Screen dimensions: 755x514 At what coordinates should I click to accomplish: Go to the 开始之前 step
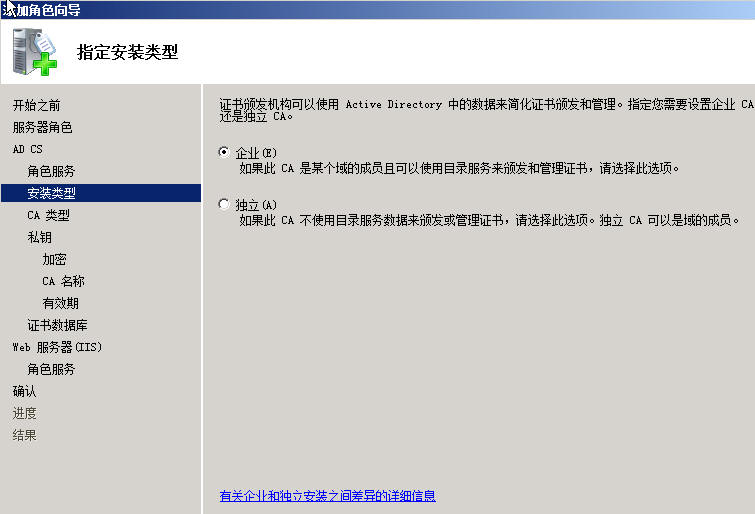click(36, 105)
